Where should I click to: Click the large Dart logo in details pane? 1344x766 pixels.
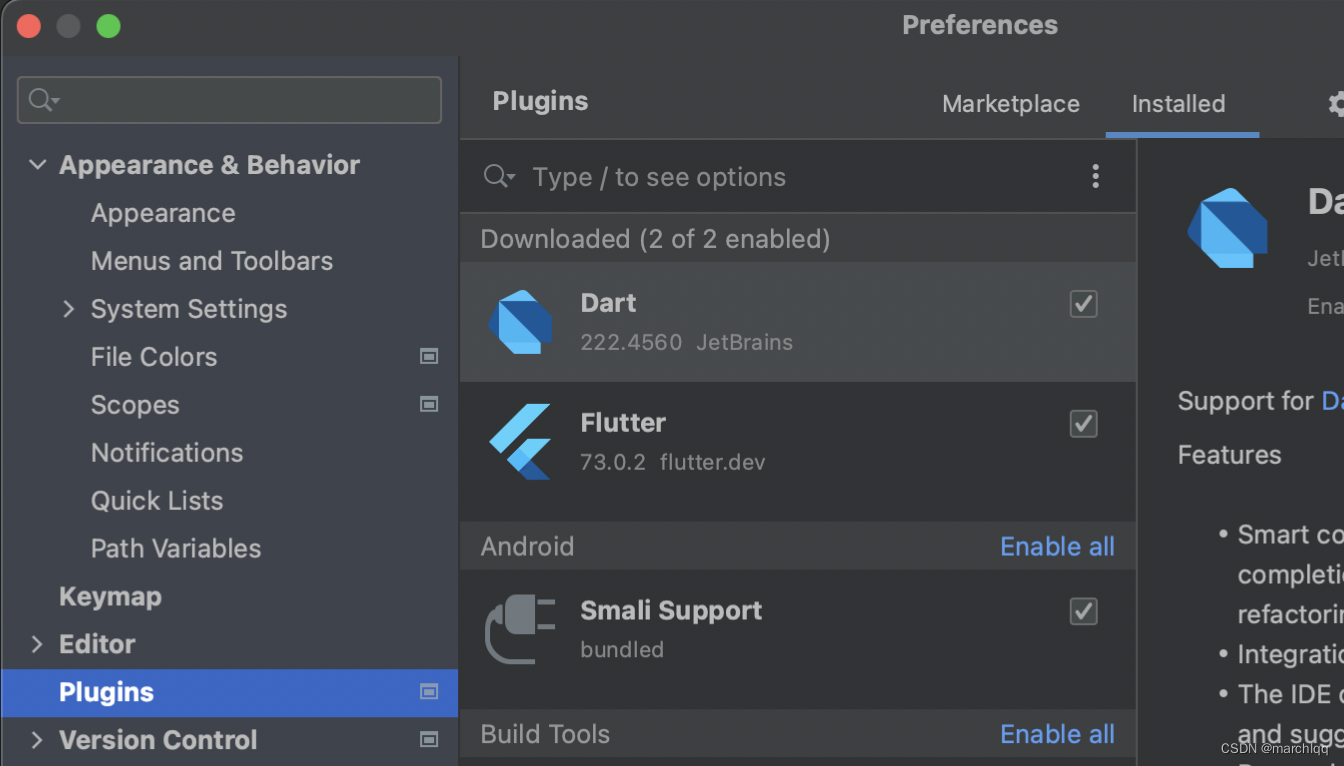pyautogui.click(x=1227, y=227)
